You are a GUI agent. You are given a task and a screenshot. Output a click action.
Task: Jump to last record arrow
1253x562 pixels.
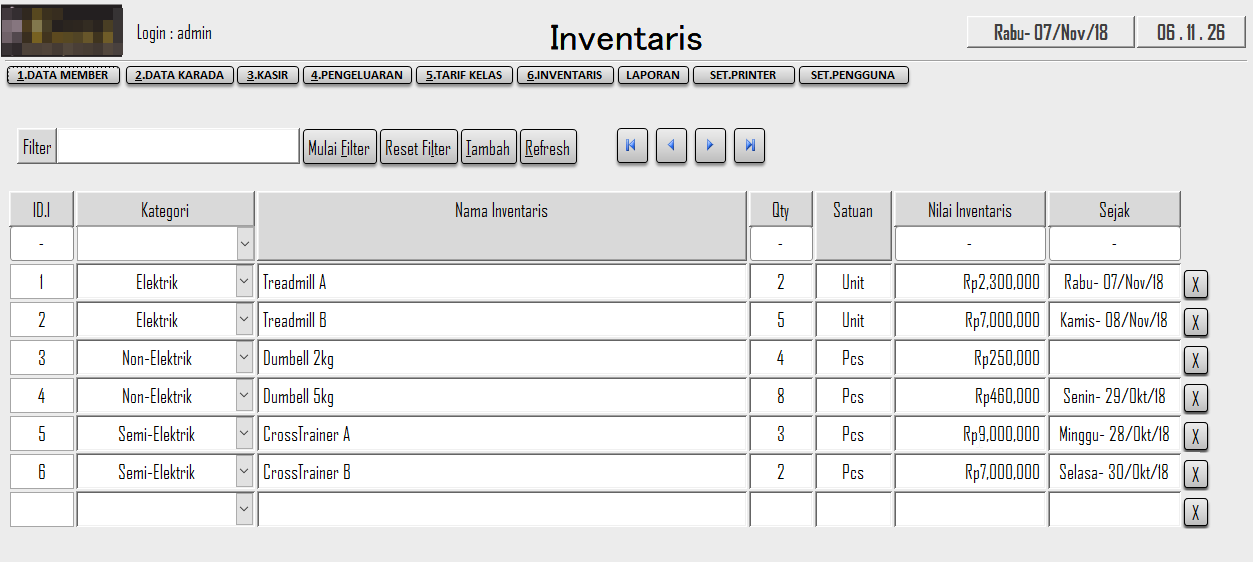point(749,146)
